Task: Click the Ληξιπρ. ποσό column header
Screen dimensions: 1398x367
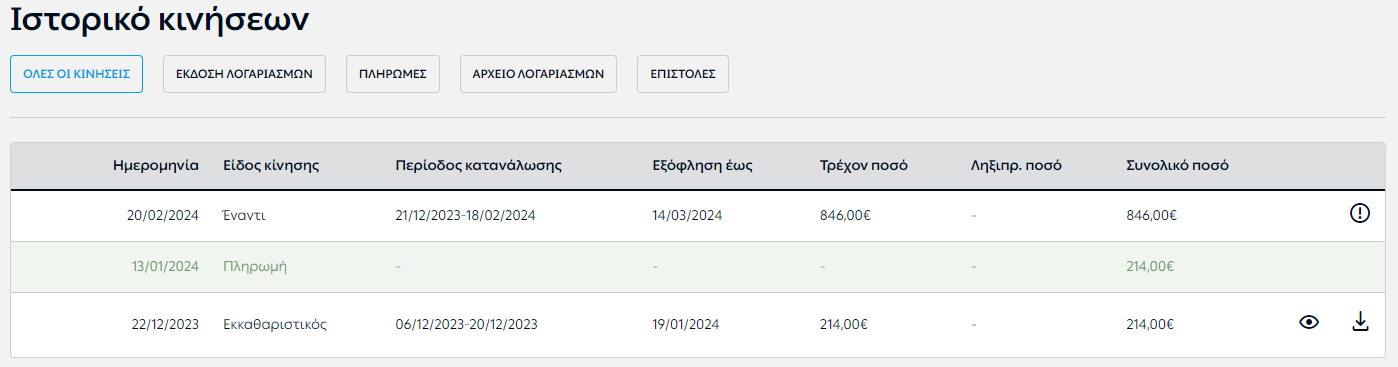Action: tap(1016, 166)
